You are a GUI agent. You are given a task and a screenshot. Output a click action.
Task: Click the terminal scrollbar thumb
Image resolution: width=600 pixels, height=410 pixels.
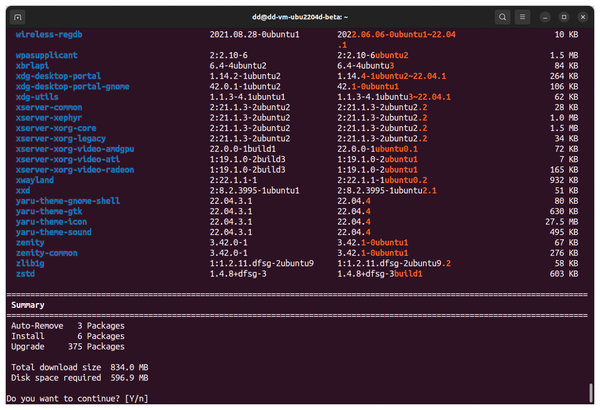click(591, 392)
